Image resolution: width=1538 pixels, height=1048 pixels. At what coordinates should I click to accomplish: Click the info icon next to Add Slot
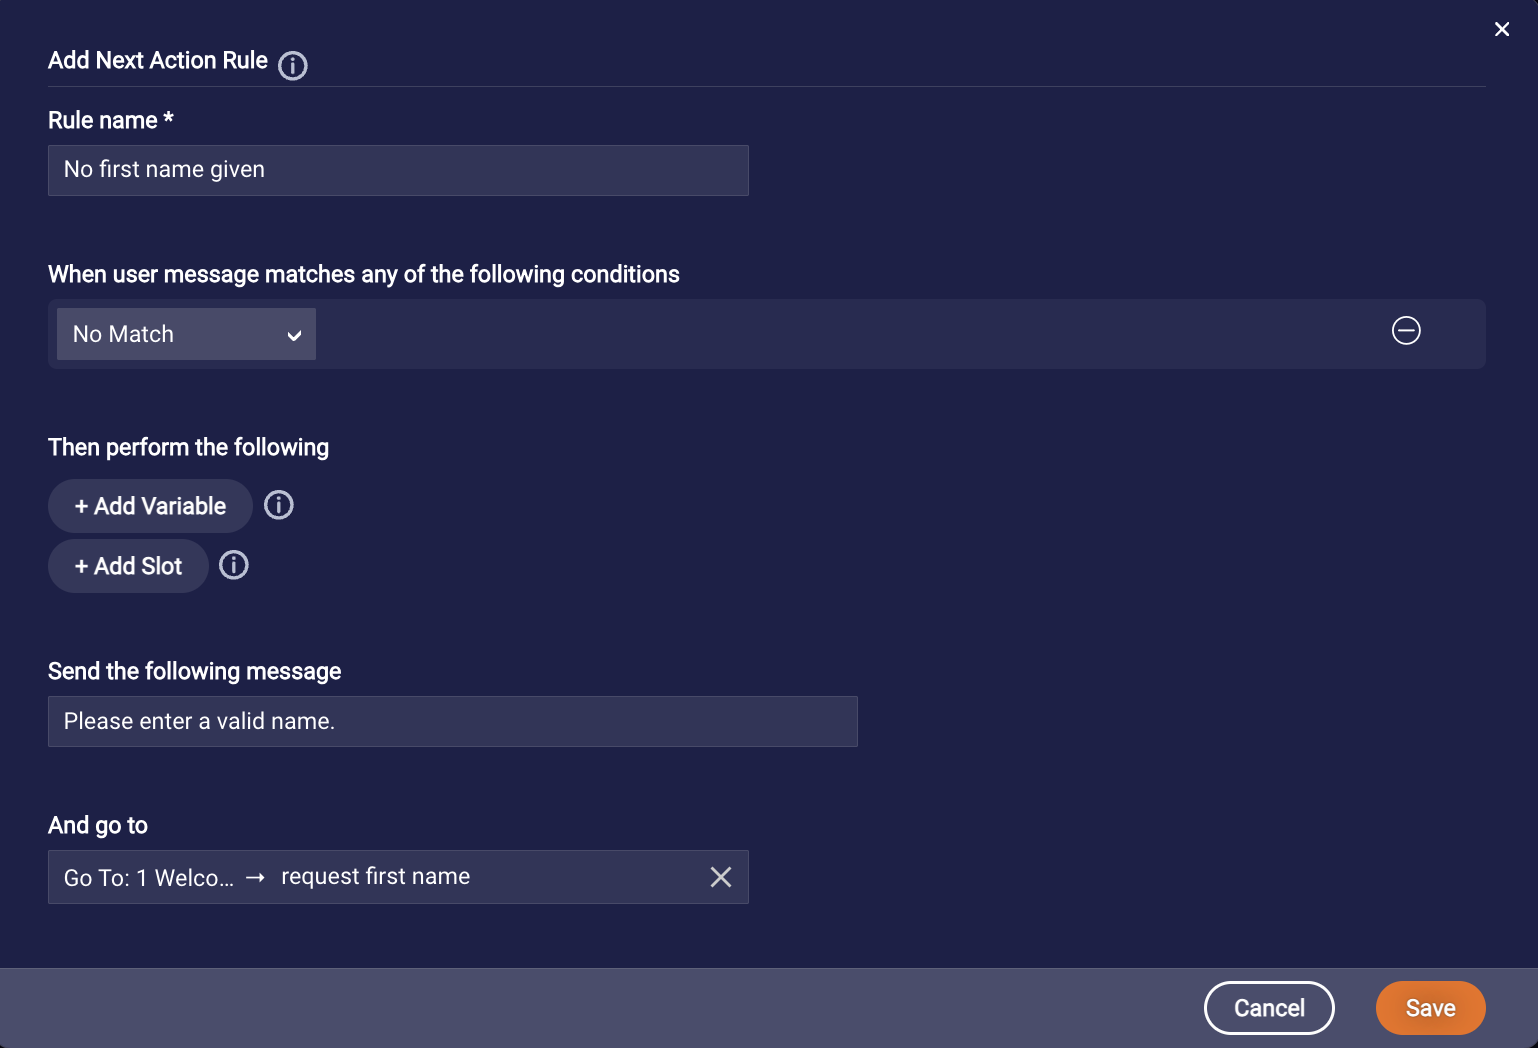click(x=233, y=565)
